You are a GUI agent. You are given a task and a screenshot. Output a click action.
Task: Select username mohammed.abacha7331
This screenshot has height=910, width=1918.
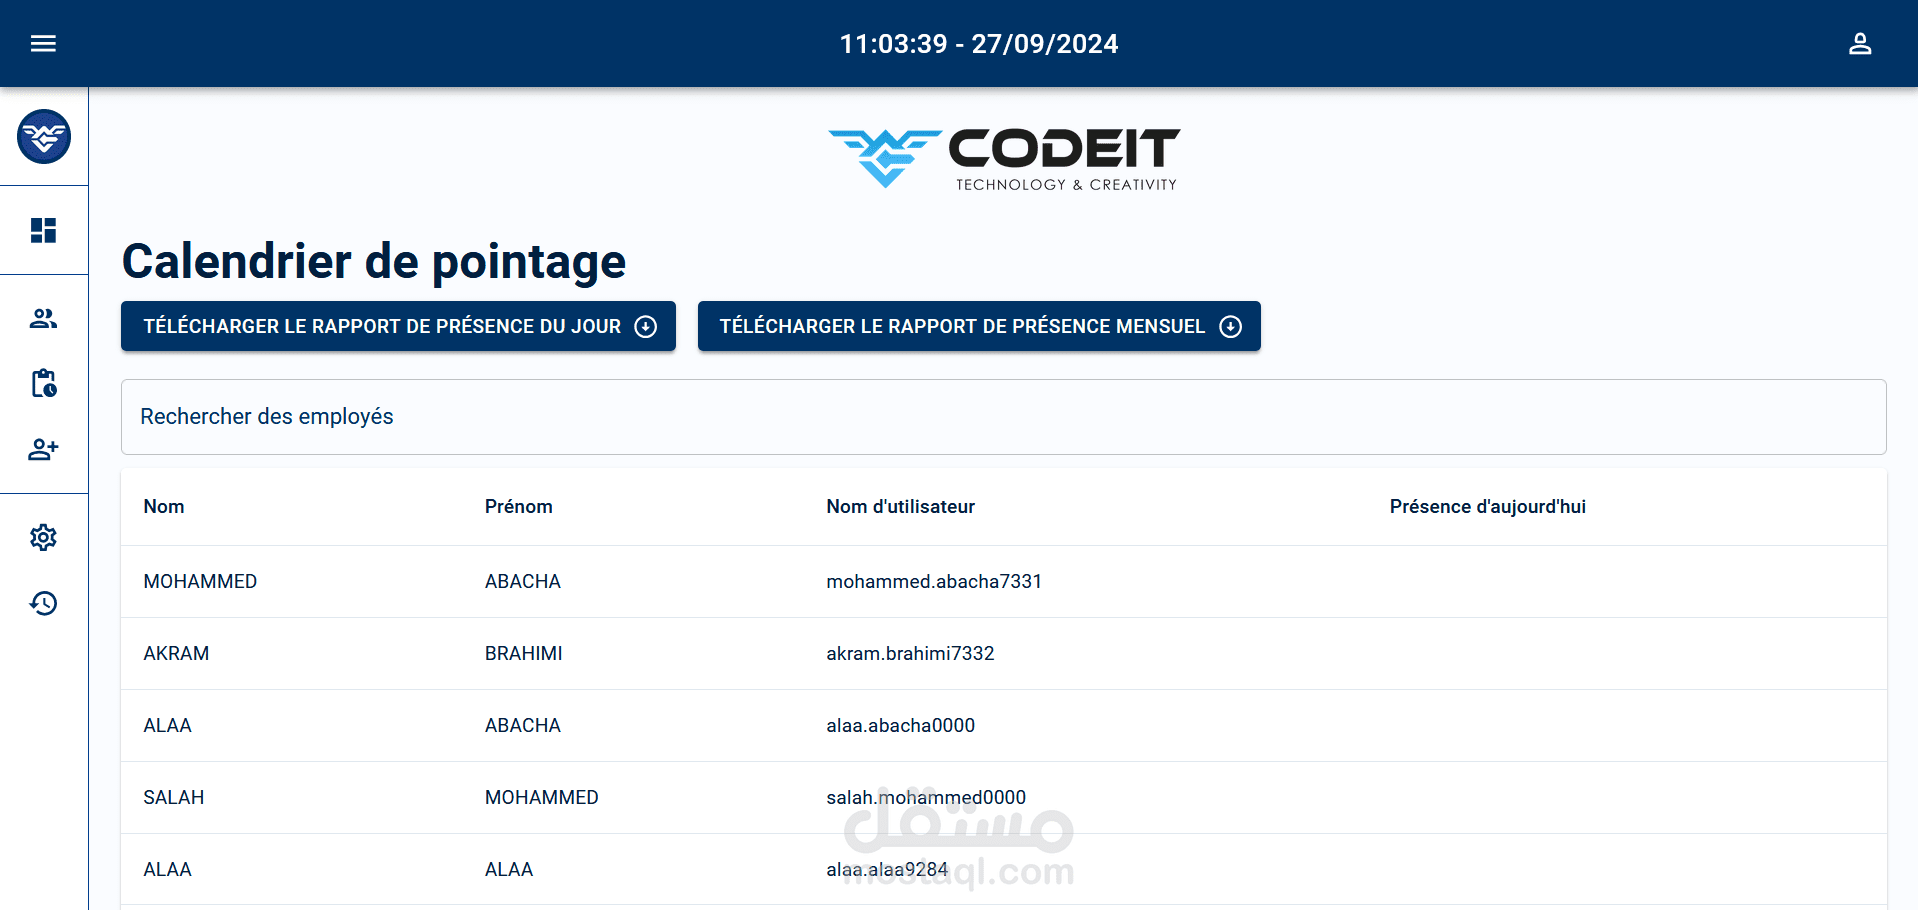click(x=934, y=581)
